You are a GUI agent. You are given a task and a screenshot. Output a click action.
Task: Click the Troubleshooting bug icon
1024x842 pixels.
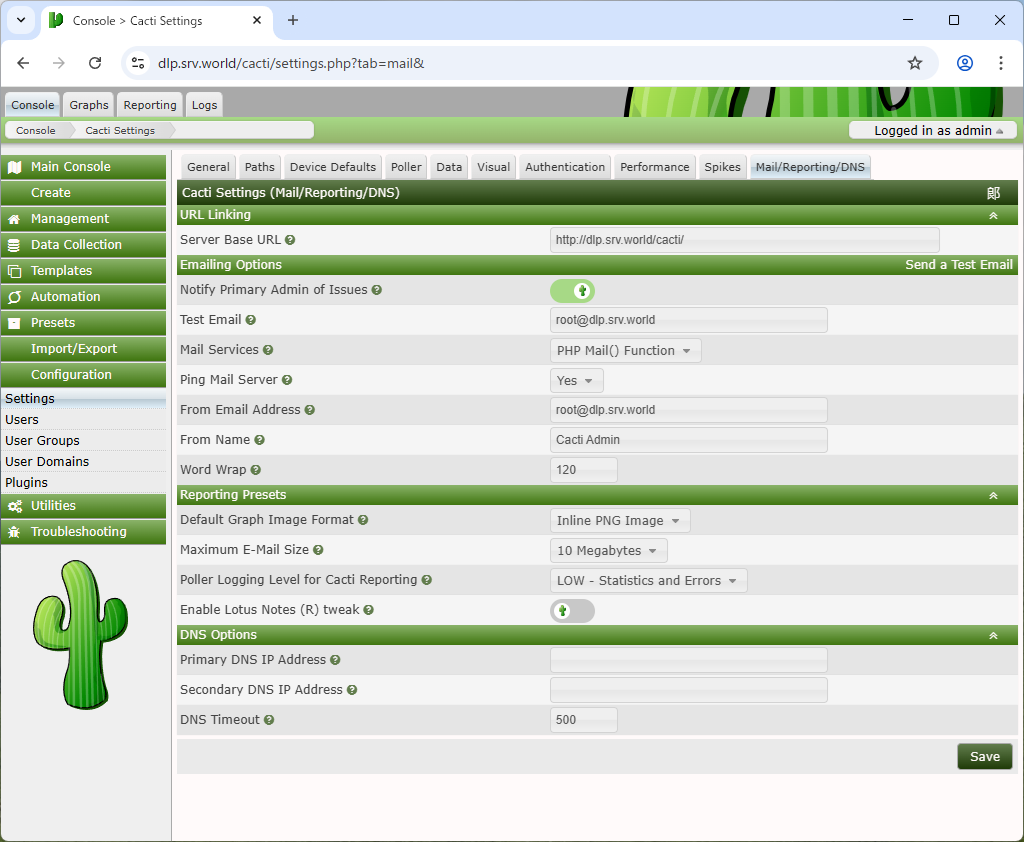pos(14,532)
